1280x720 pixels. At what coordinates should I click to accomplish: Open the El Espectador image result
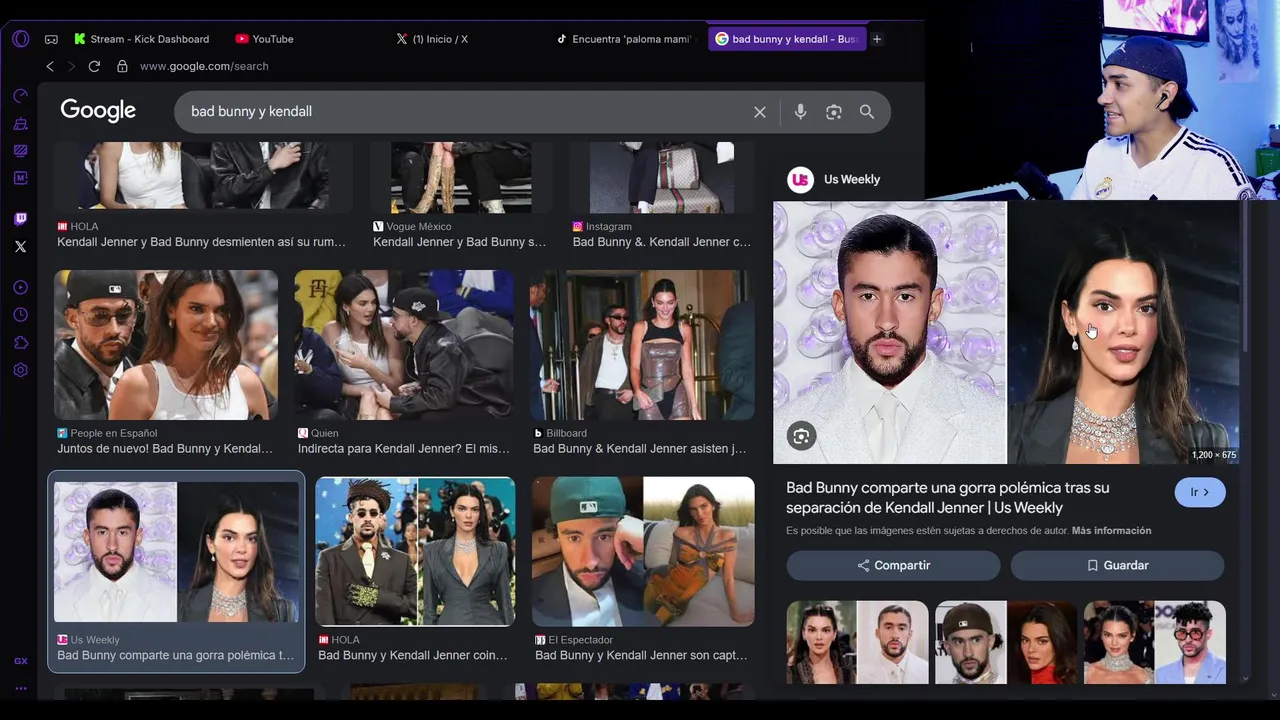(643, 552)
